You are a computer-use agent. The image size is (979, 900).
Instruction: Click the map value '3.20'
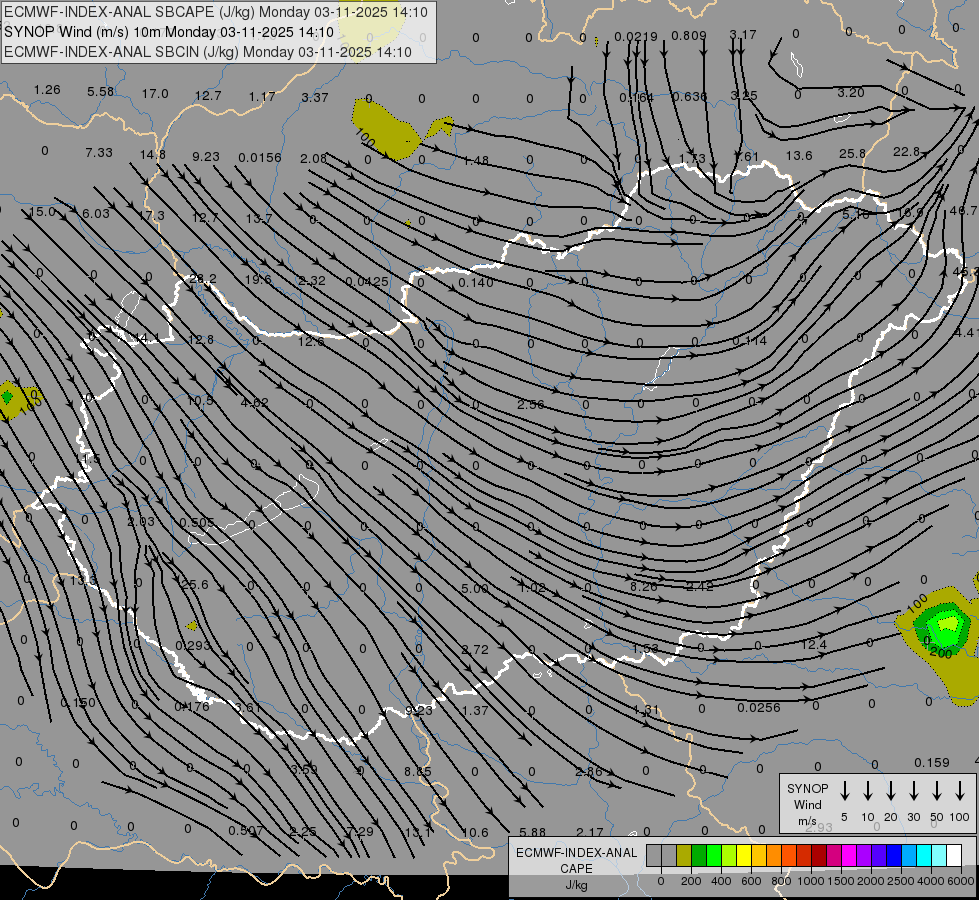click(x=850, y=92)
